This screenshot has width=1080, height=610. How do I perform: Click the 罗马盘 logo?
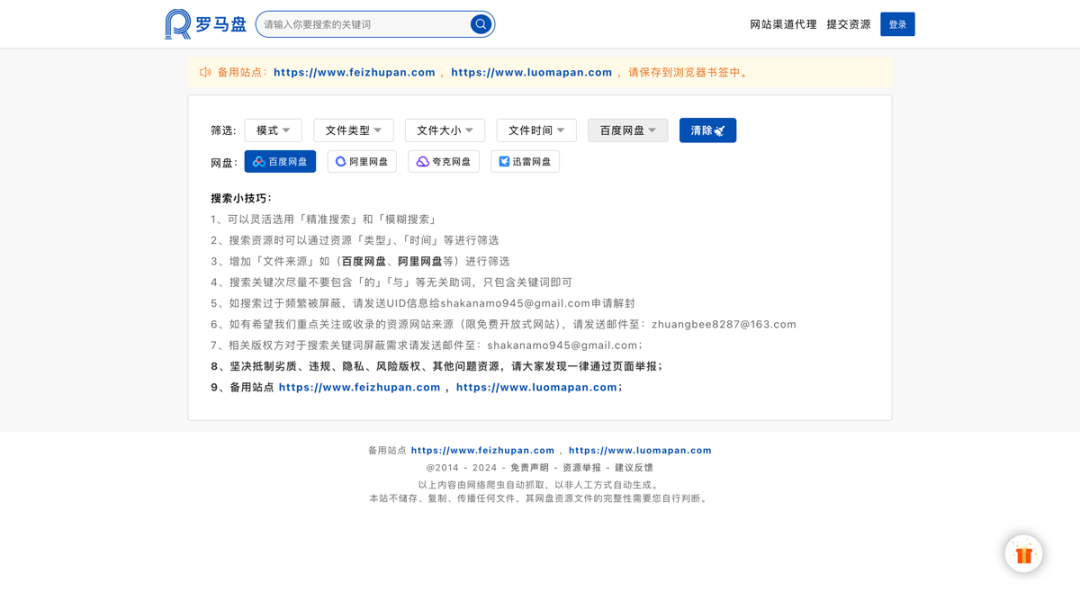tap(205, 24)
